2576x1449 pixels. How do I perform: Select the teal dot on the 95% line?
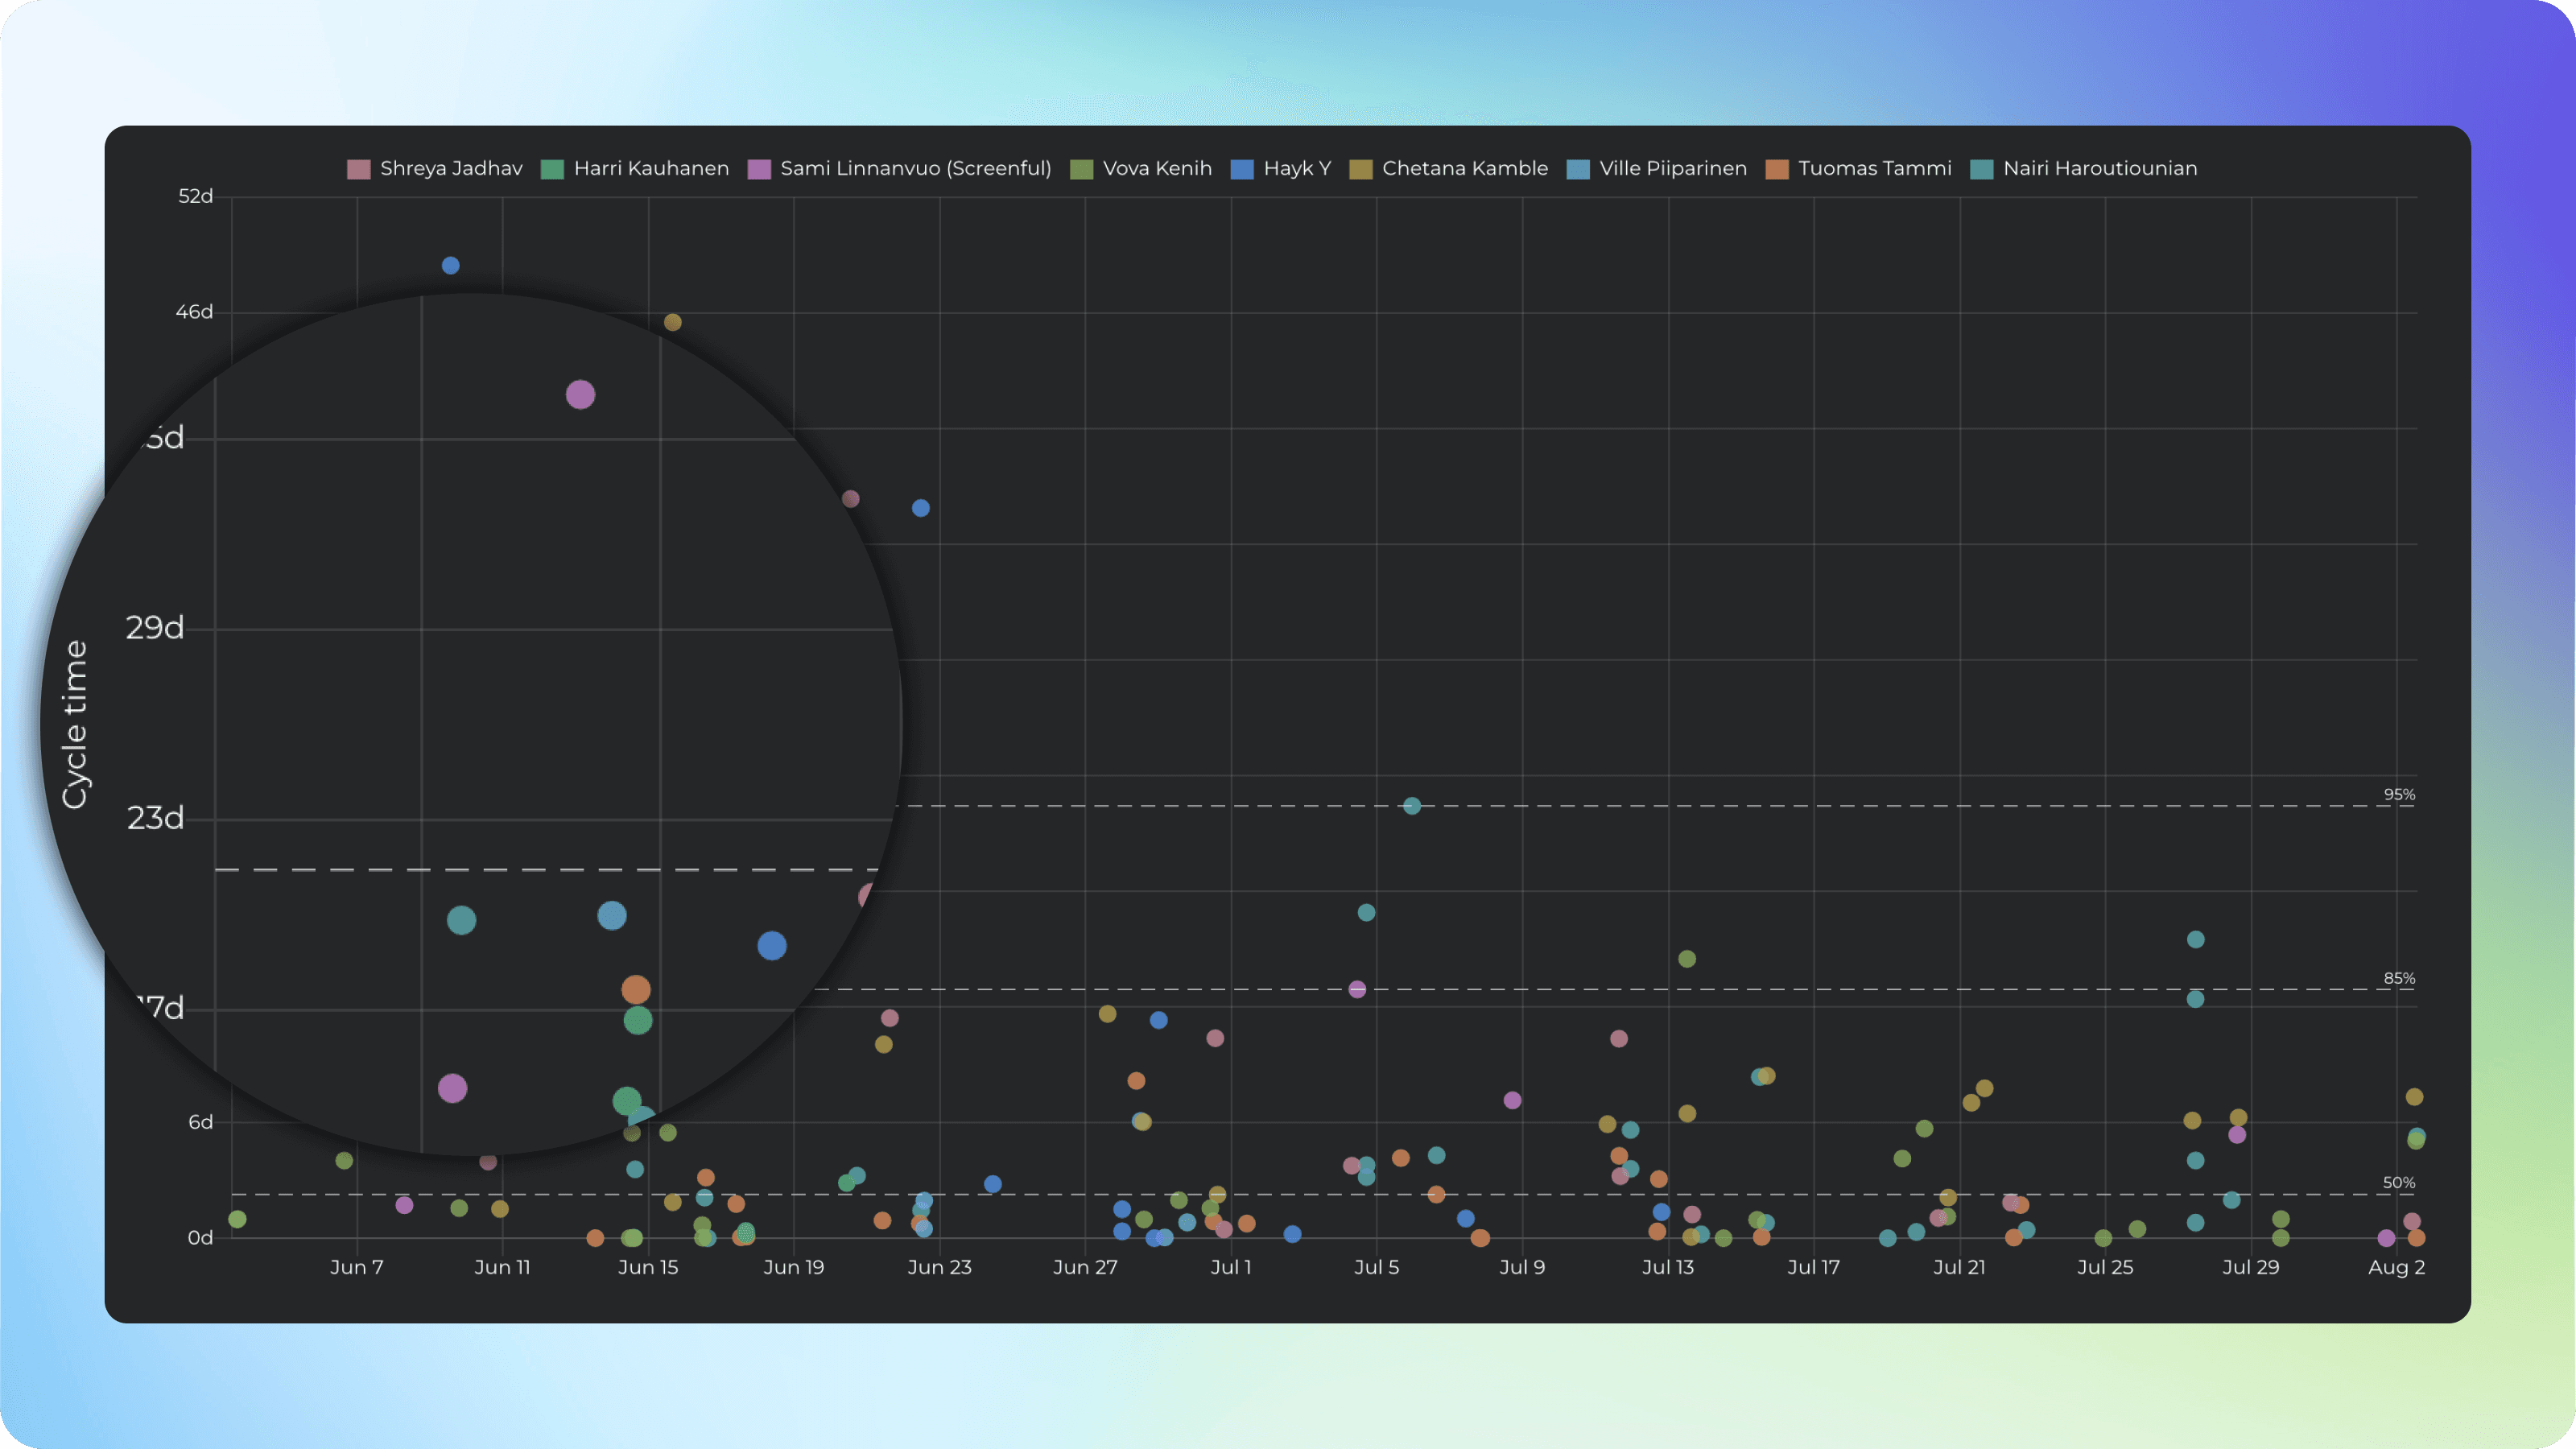pos(1412,806)
